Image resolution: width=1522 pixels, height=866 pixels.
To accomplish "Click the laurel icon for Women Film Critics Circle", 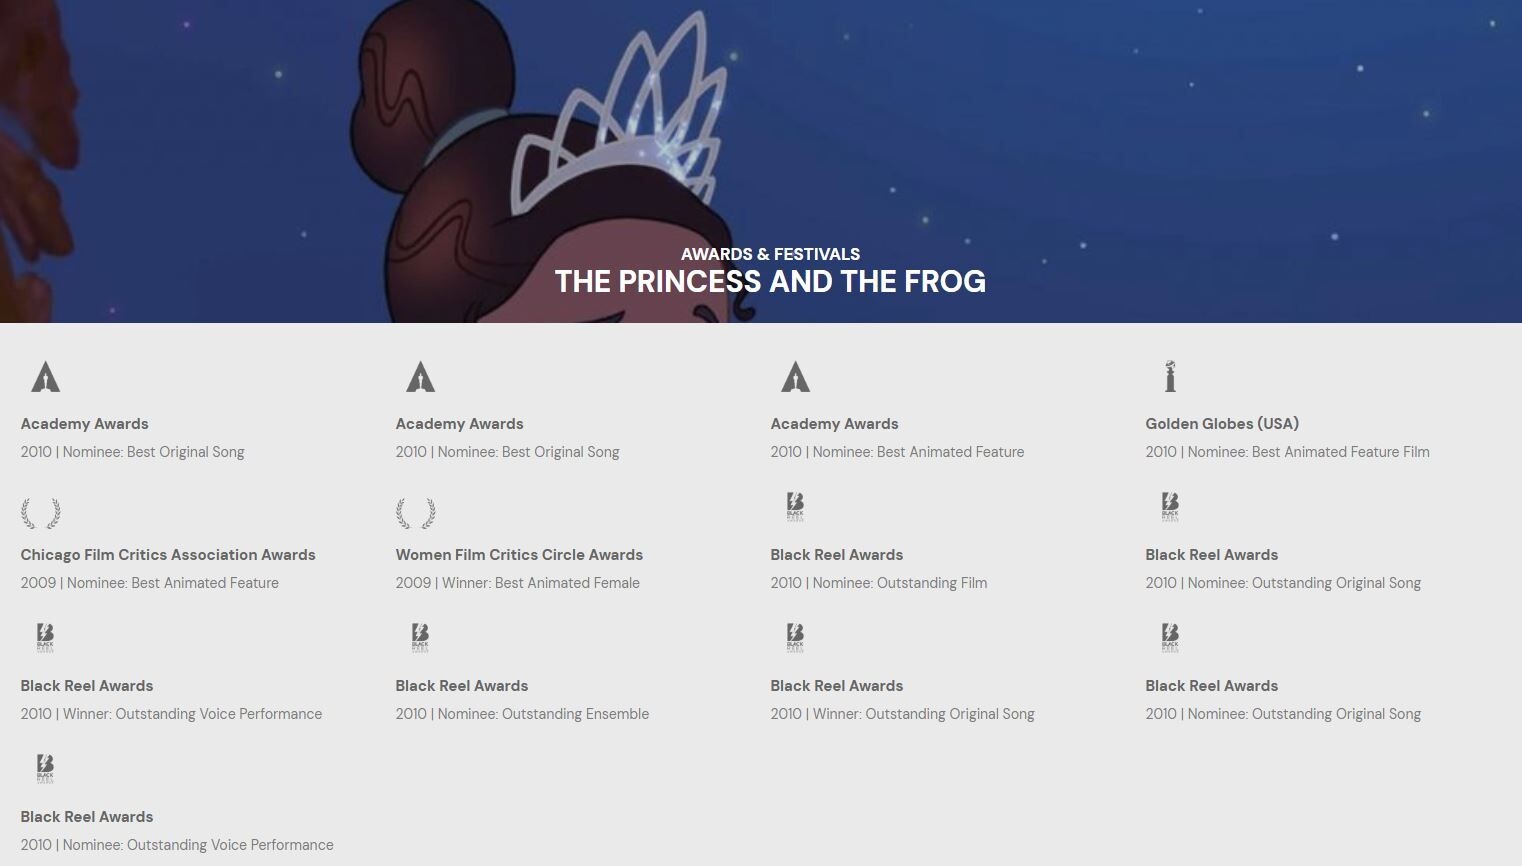I will (416, 513).
